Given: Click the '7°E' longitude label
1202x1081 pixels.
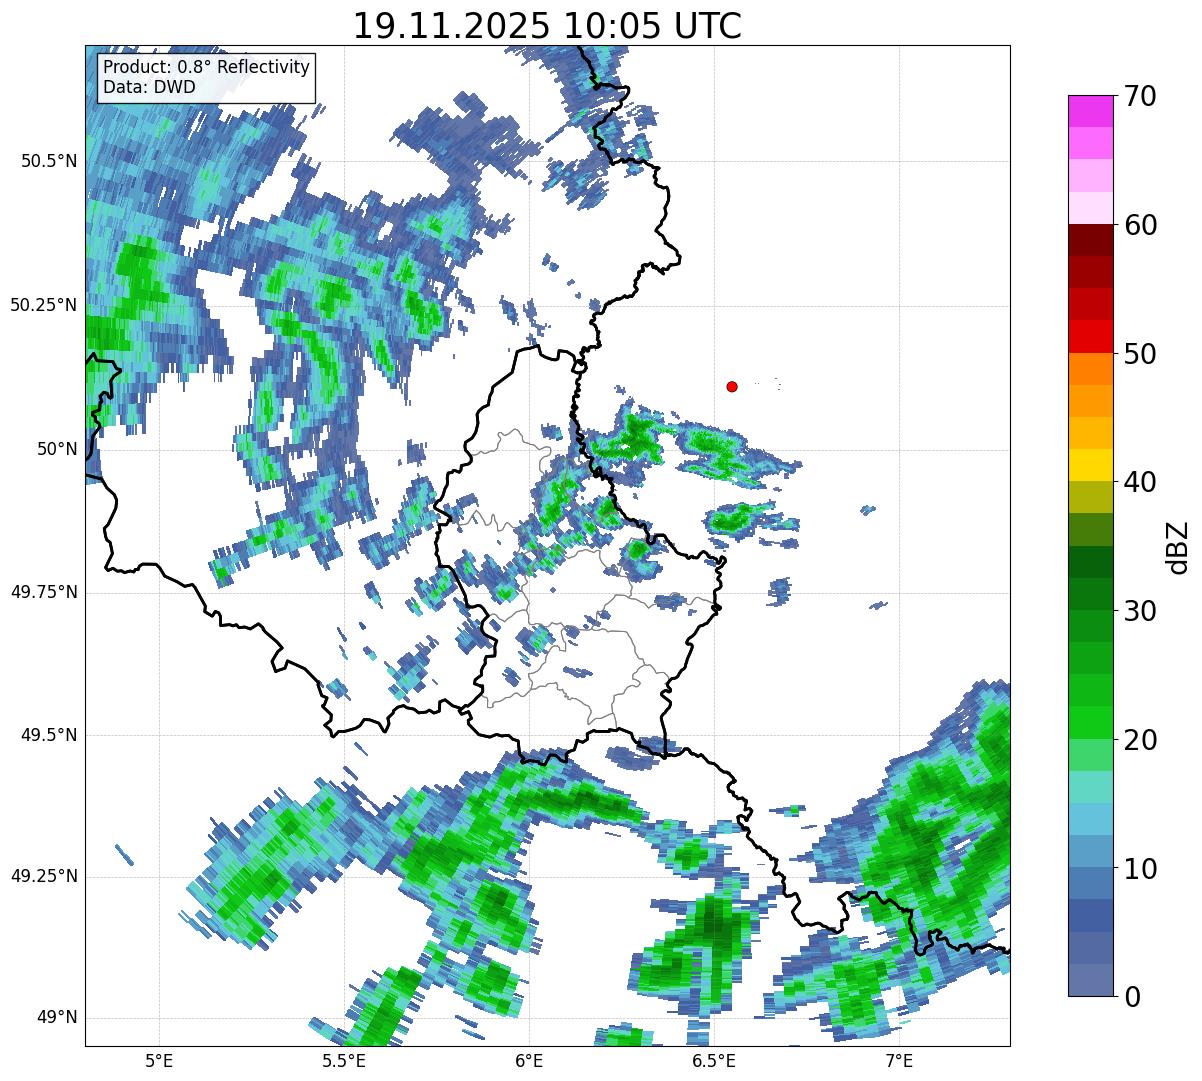Looking at the screenshot, I should click(899, 1060).
